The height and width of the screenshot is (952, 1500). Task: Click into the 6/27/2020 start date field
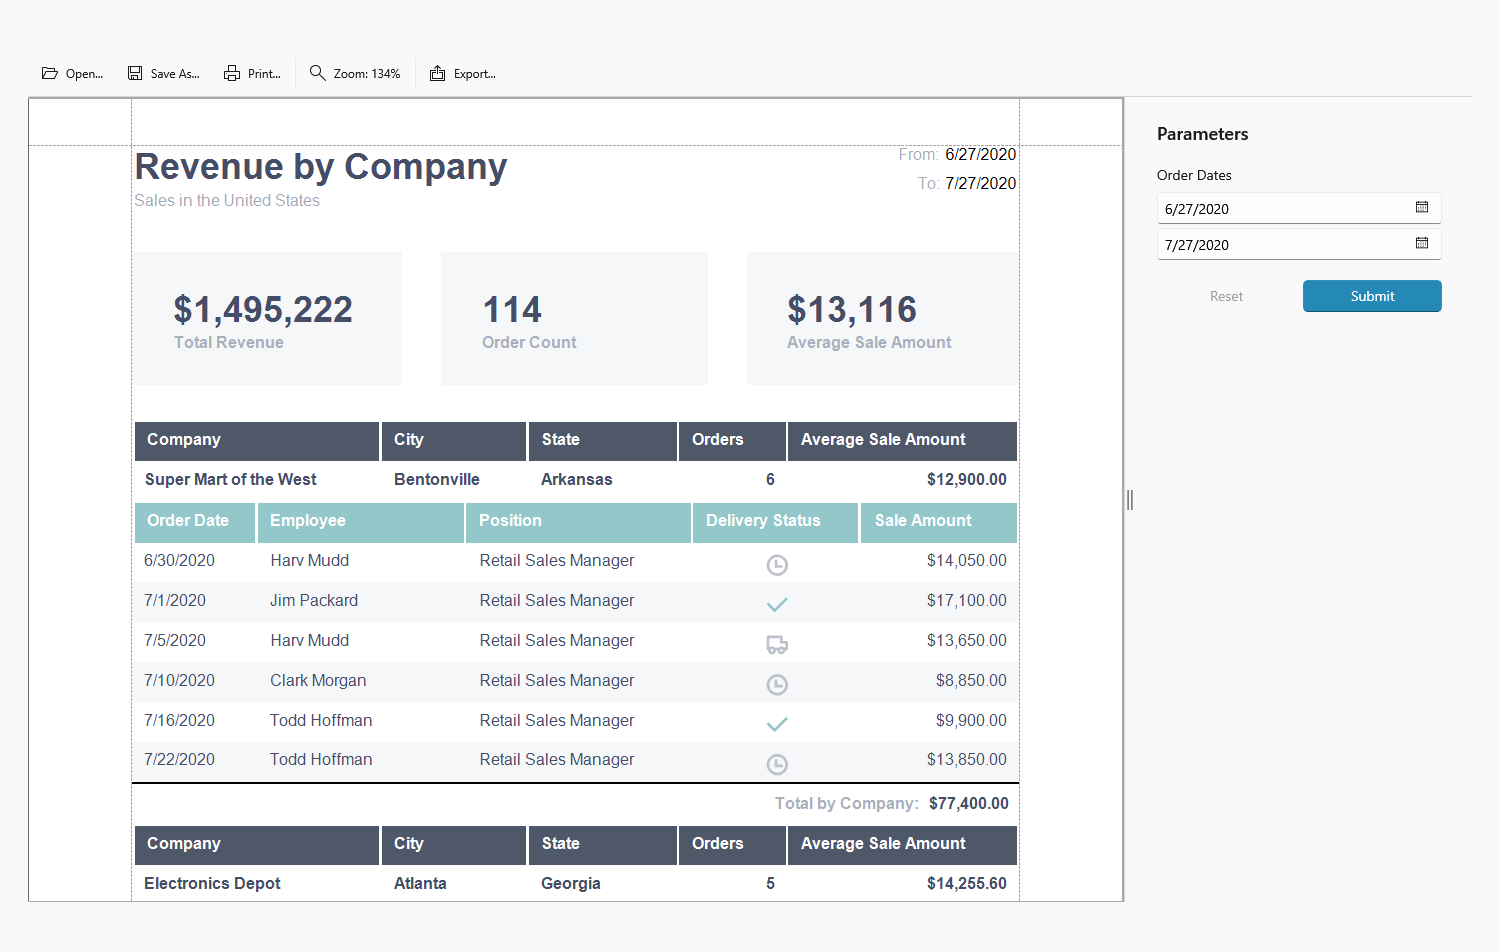coord(1280,208)
